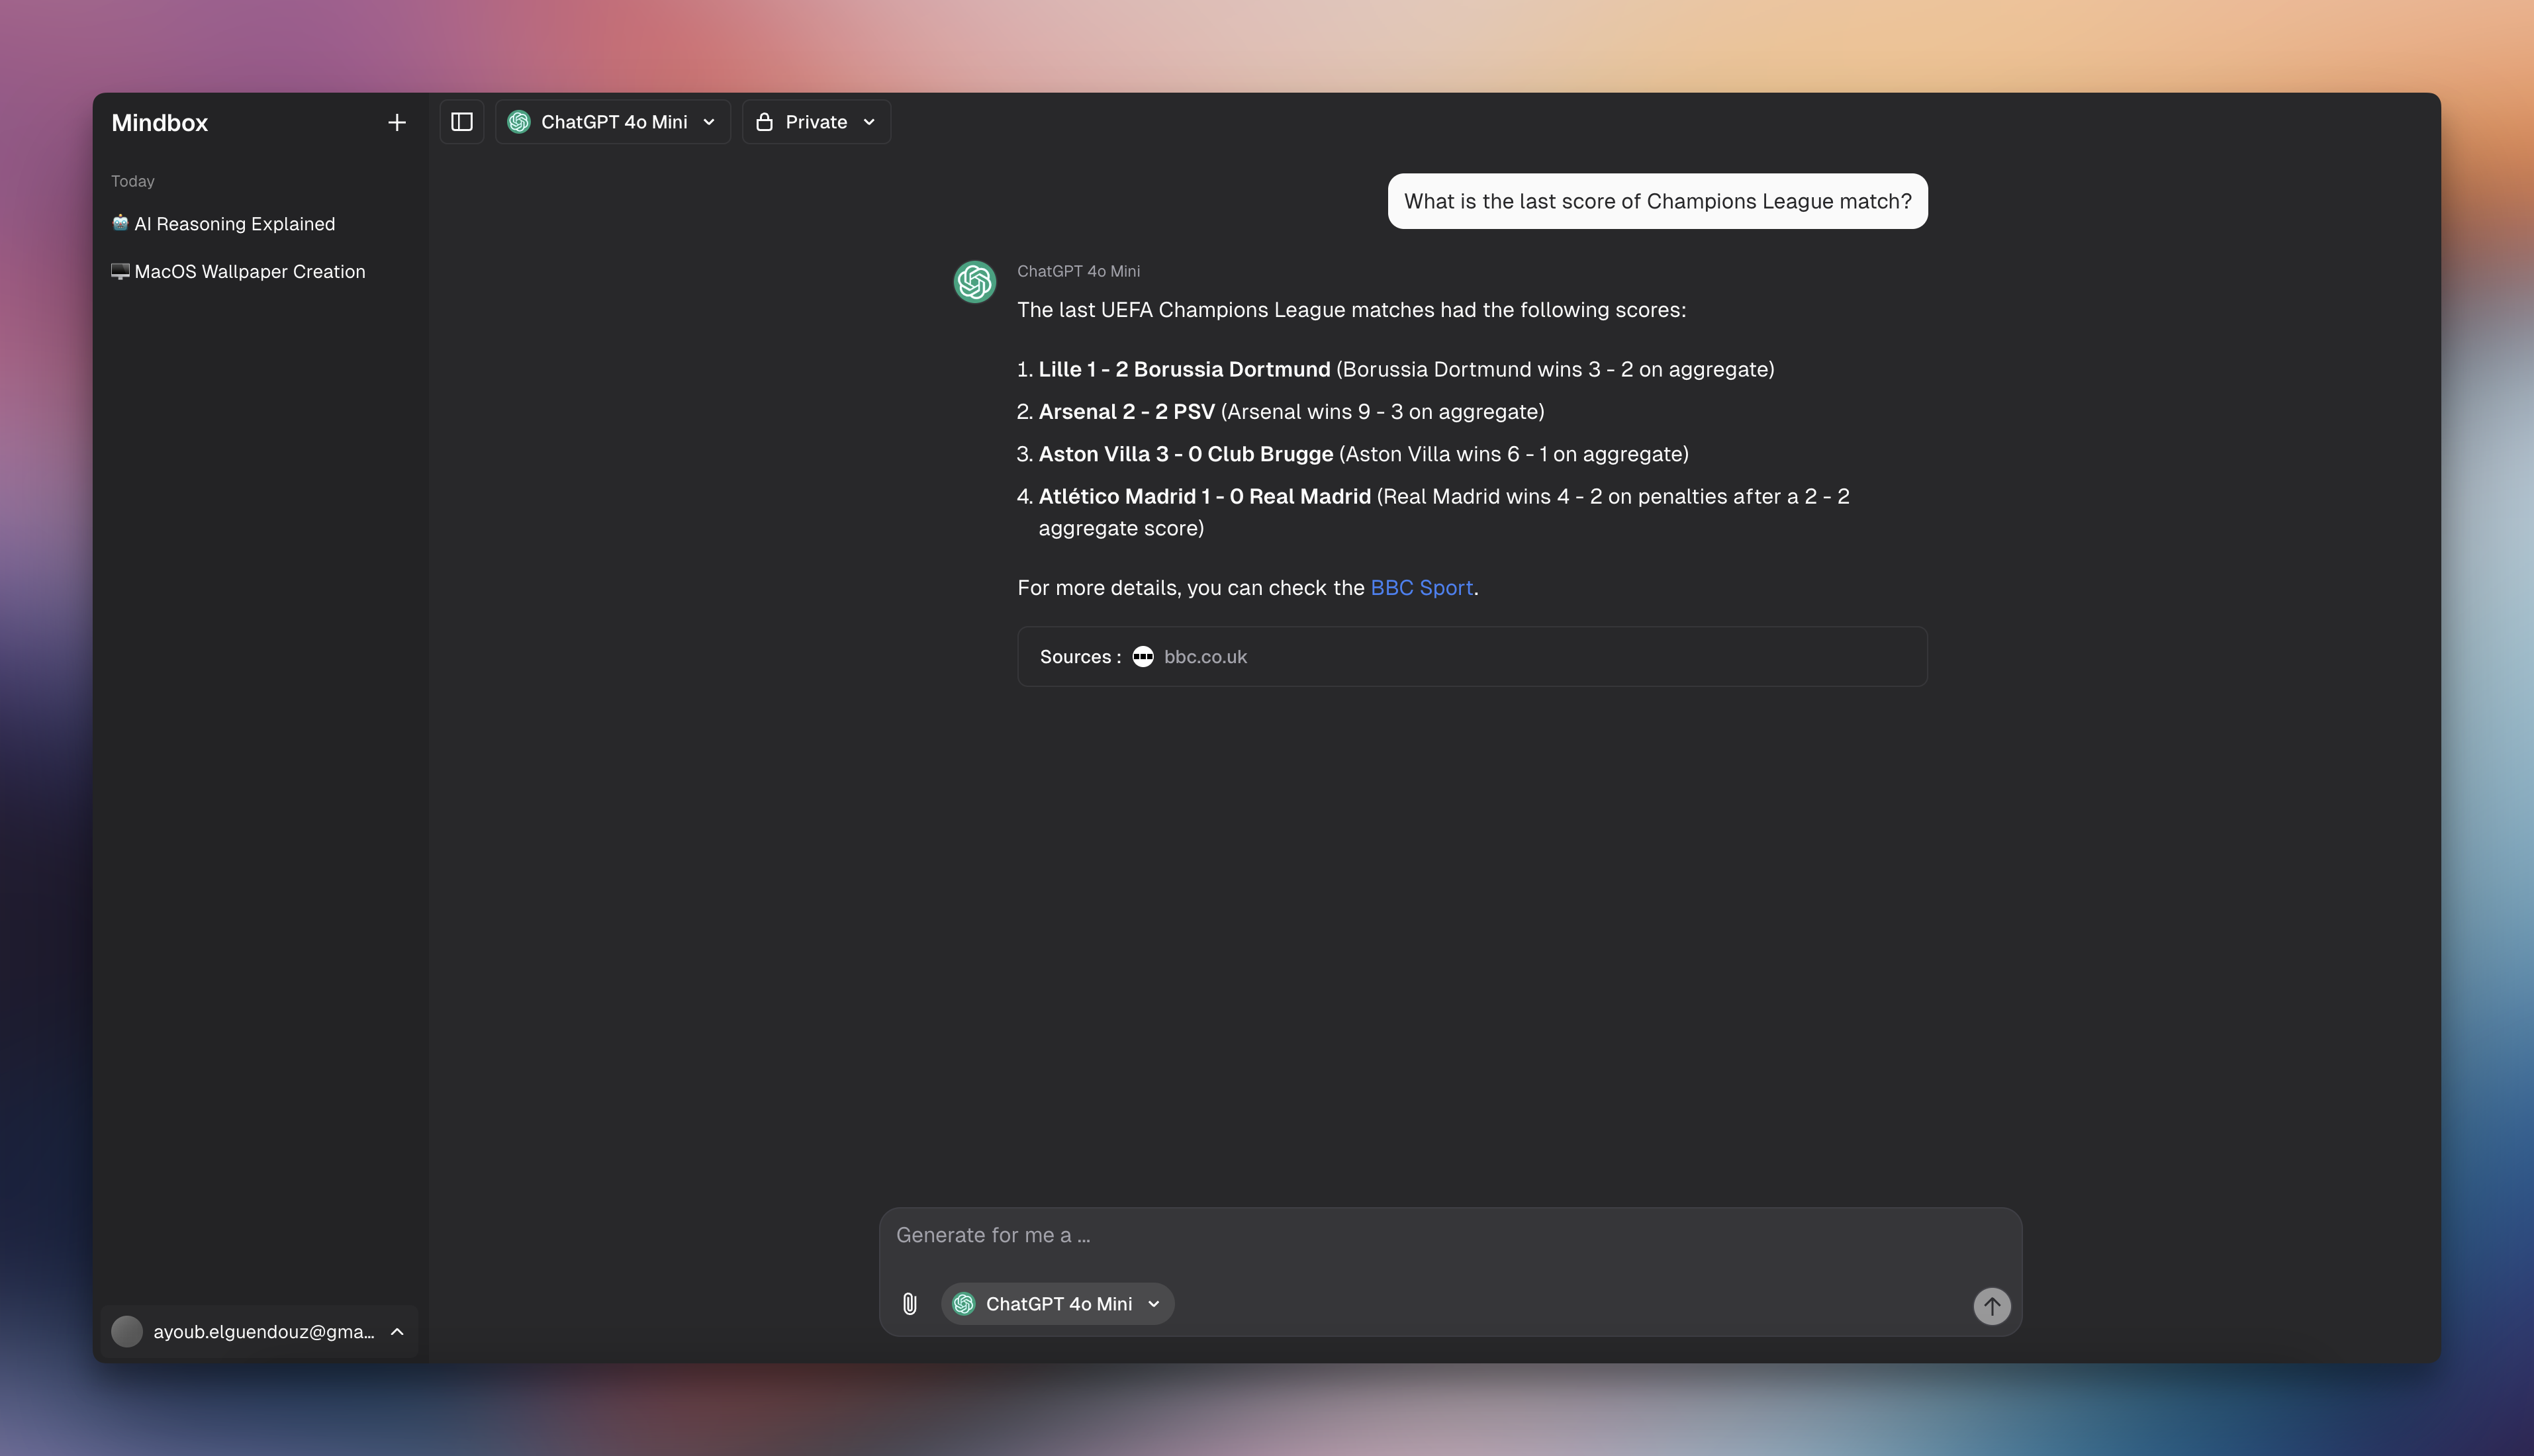Follow the BBC Sport link
This screenshot has height=1456, width=2534.
[x=1421, y=588]
